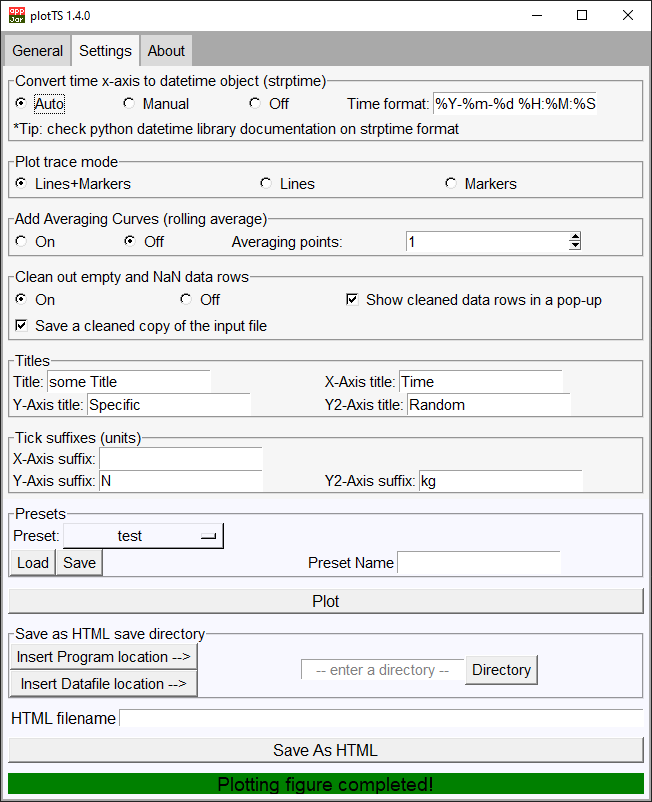Click the Y-Axis suffix field

pyautogui.click(x=181, y=481)
